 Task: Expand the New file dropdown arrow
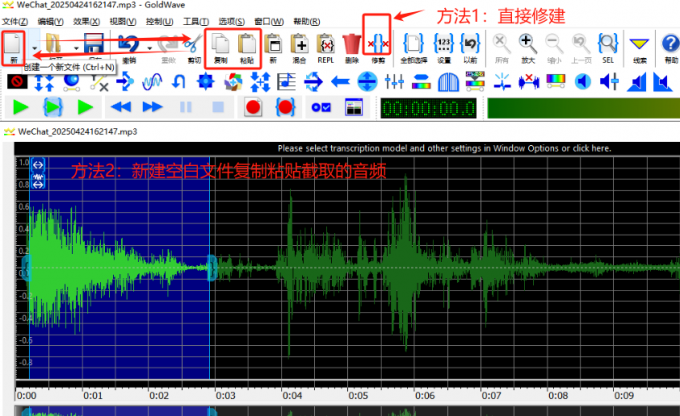(34, 48)
